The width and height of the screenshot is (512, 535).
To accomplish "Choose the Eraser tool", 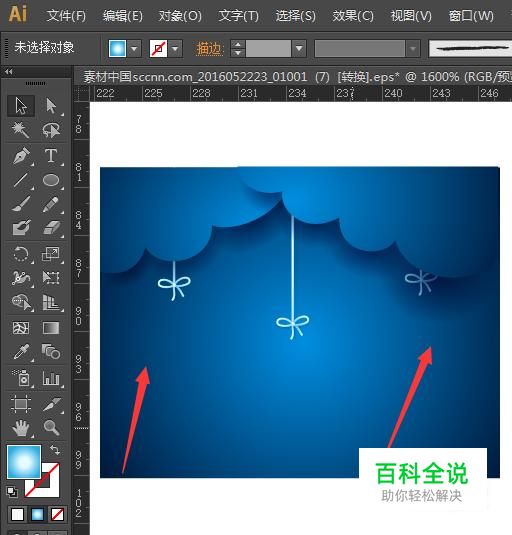I will [51, 227].
